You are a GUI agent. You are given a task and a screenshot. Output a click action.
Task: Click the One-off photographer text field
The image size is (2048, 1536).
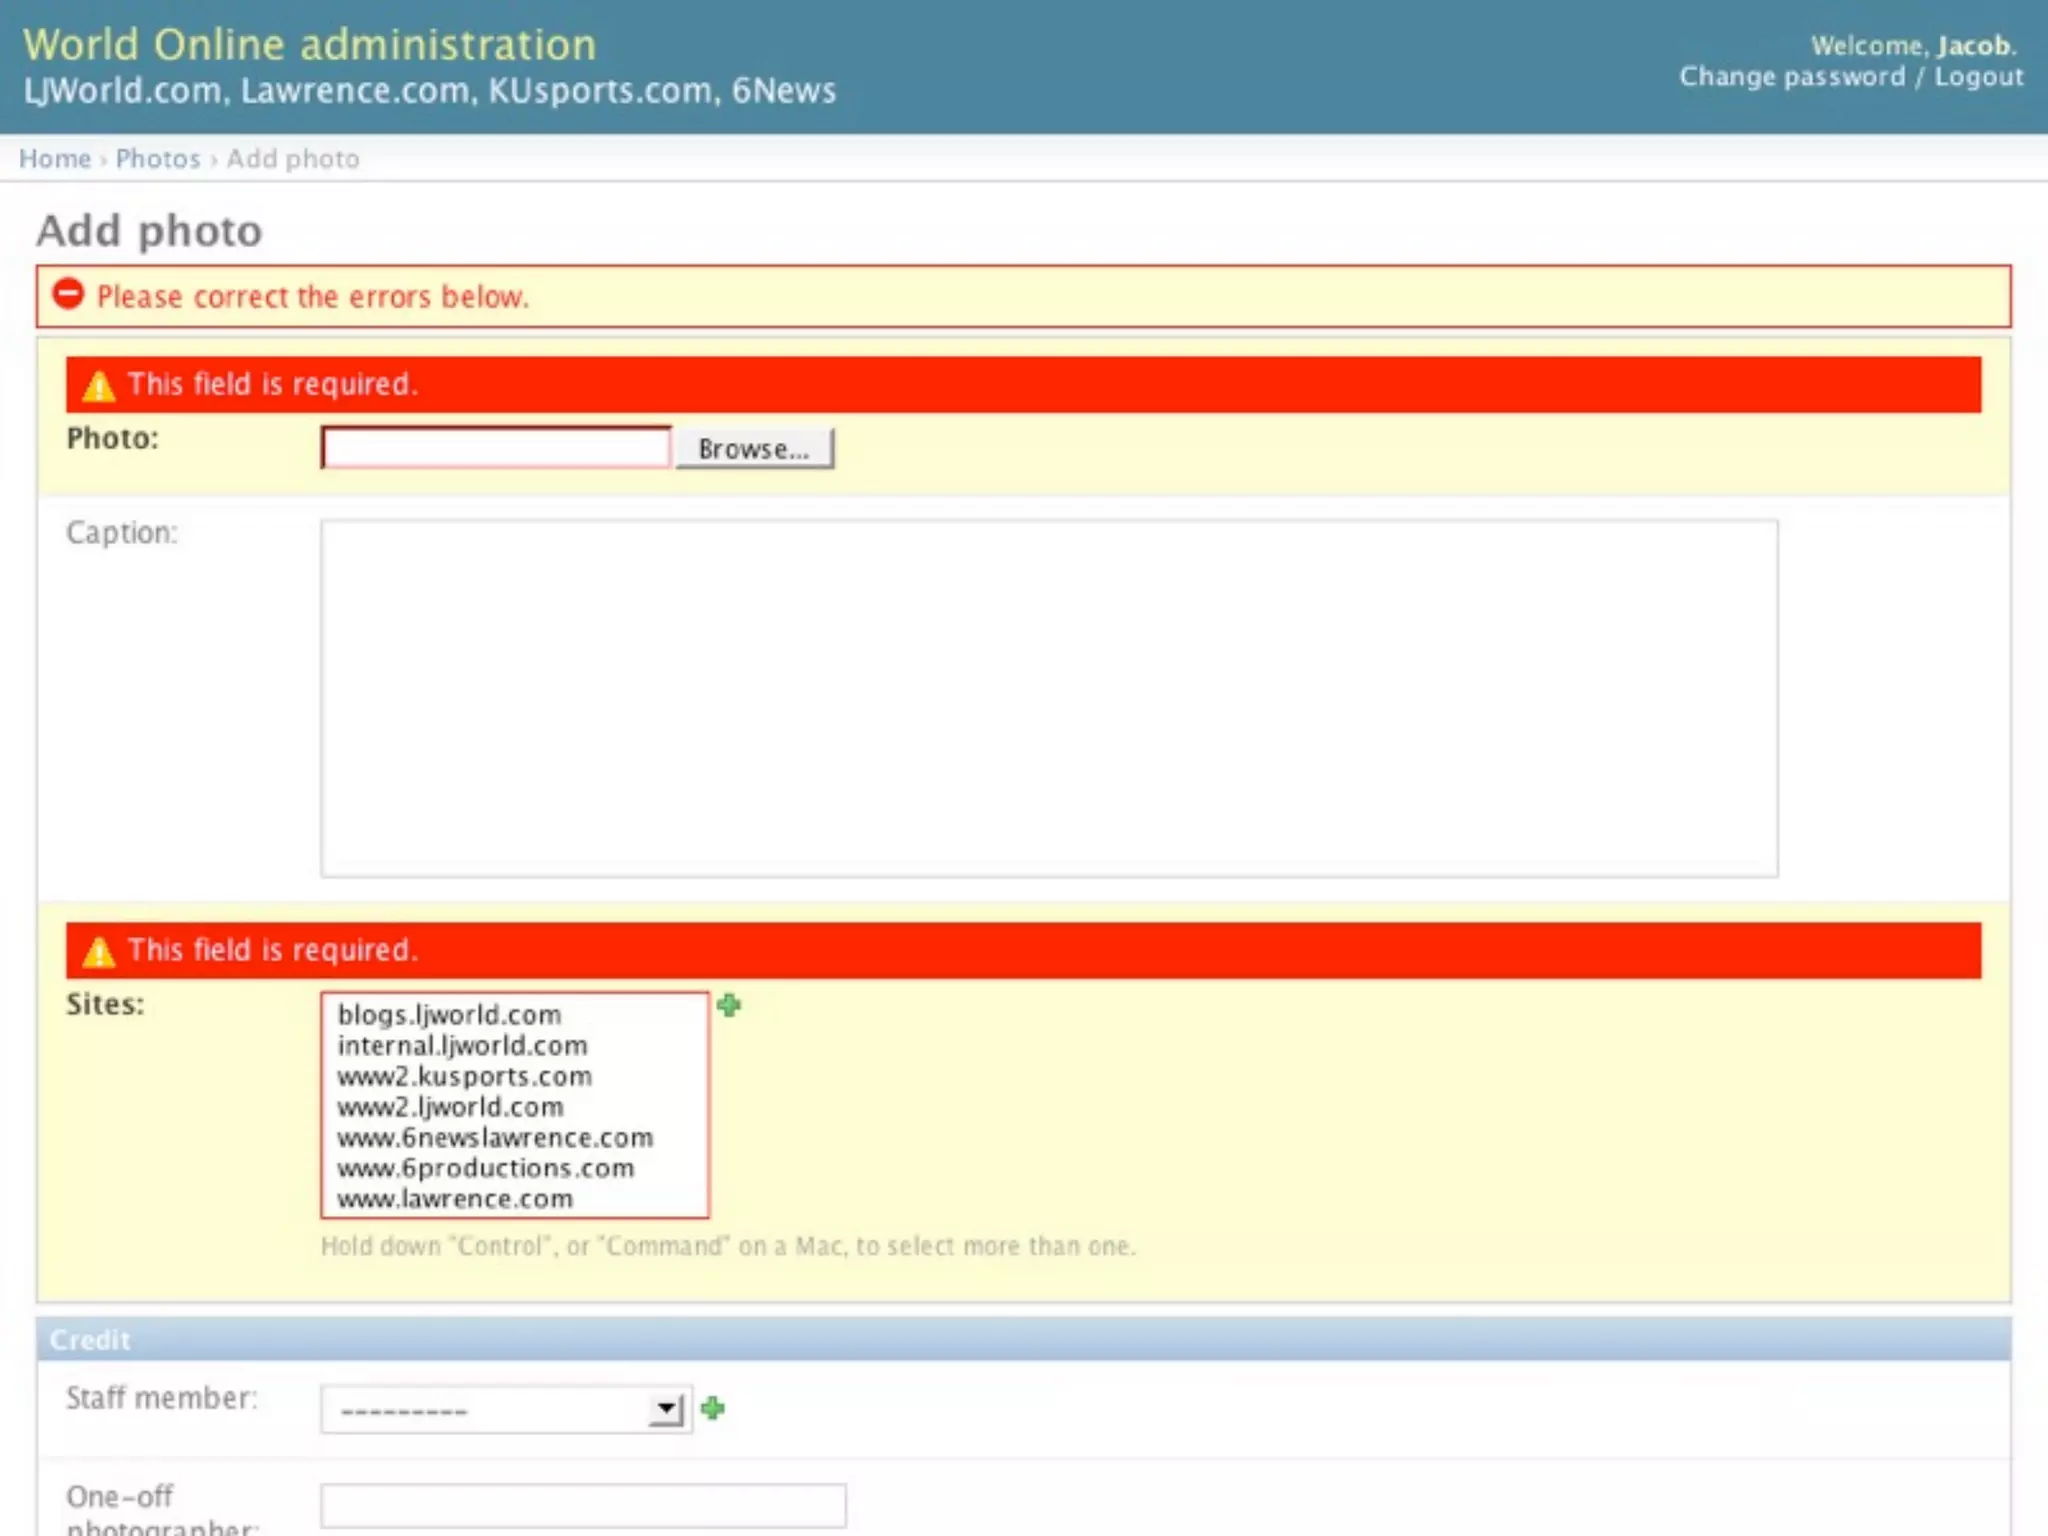583,1505
